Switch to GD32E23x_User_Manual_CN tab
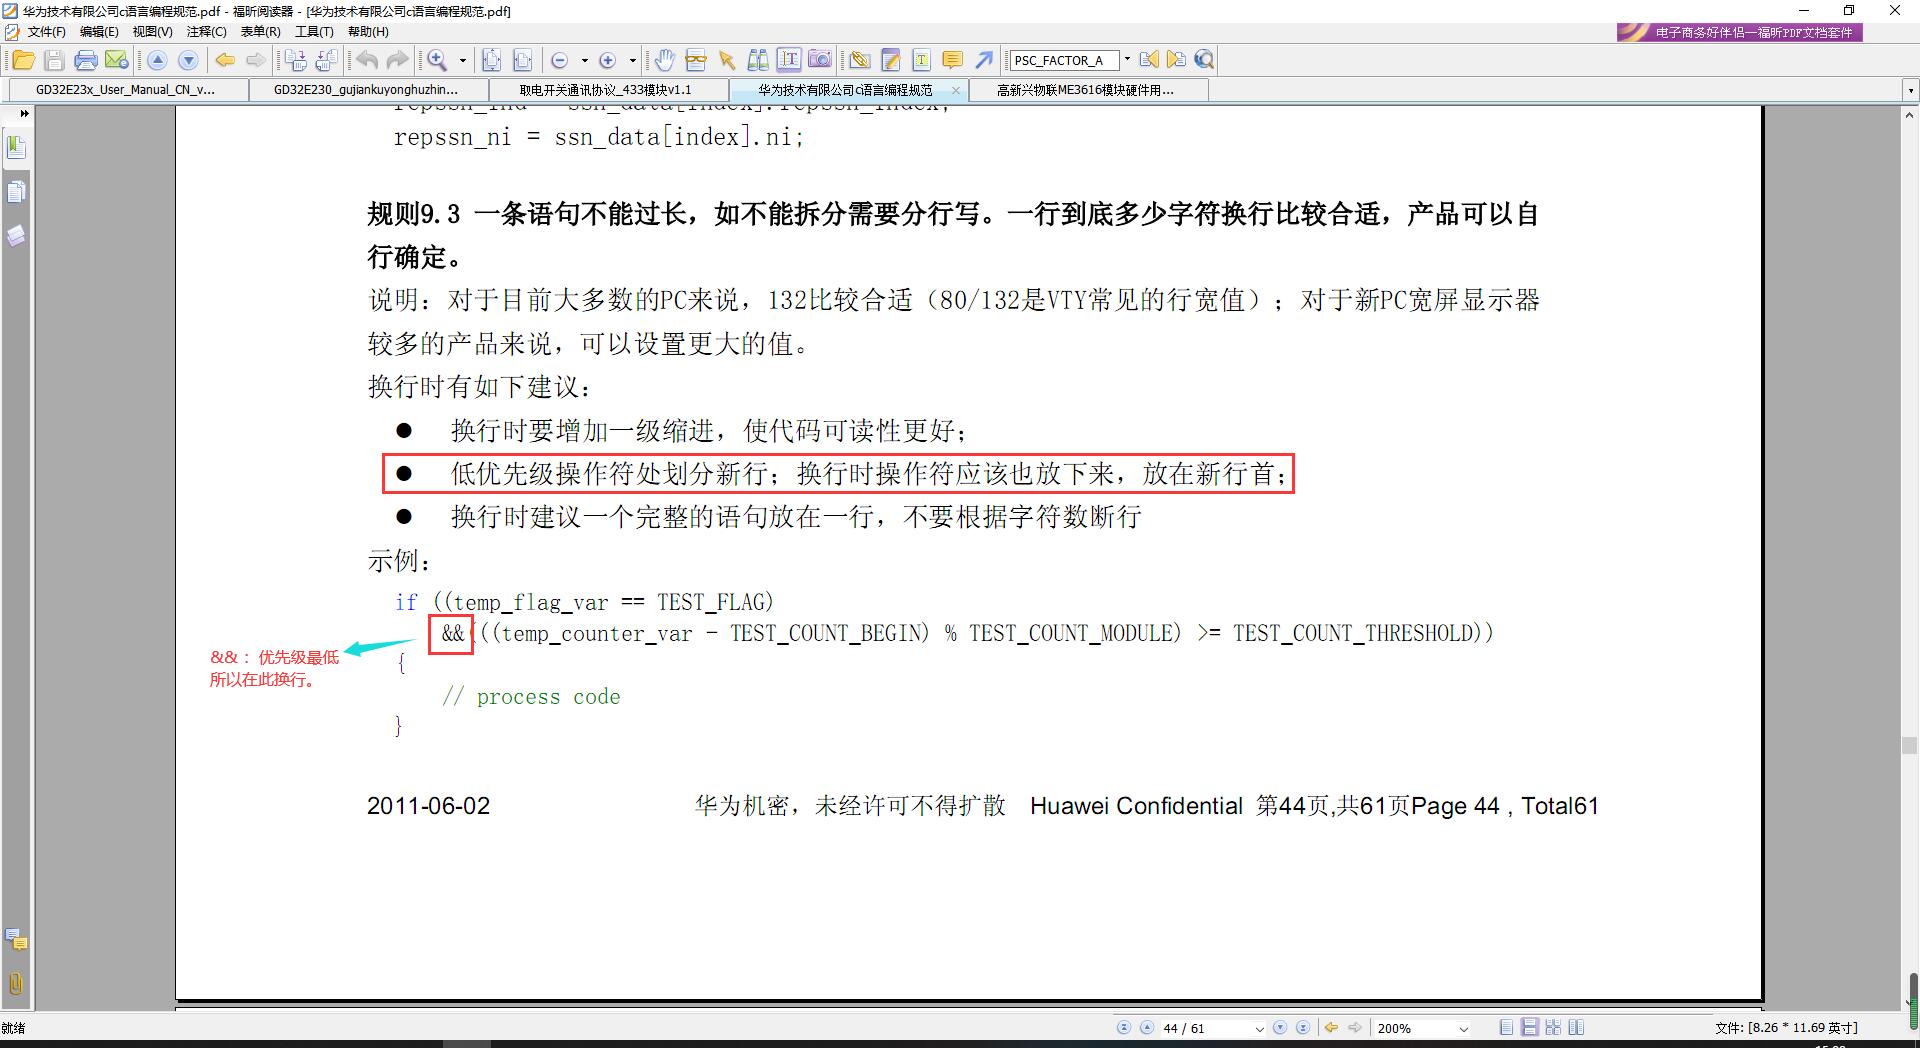This screenshot has height=1048, width=1920. click(125, 90)
